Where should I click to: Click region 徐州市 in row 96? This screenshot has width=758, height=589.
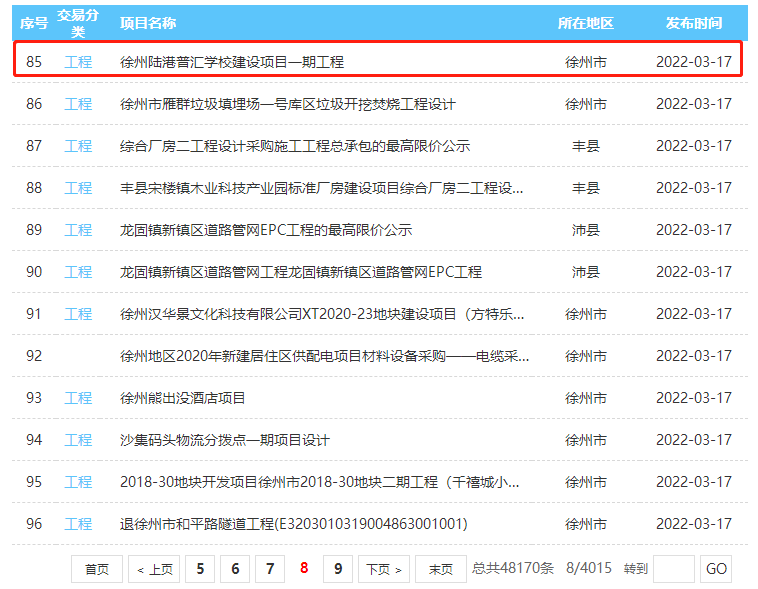pyautogui.click(x=586, y=524)
